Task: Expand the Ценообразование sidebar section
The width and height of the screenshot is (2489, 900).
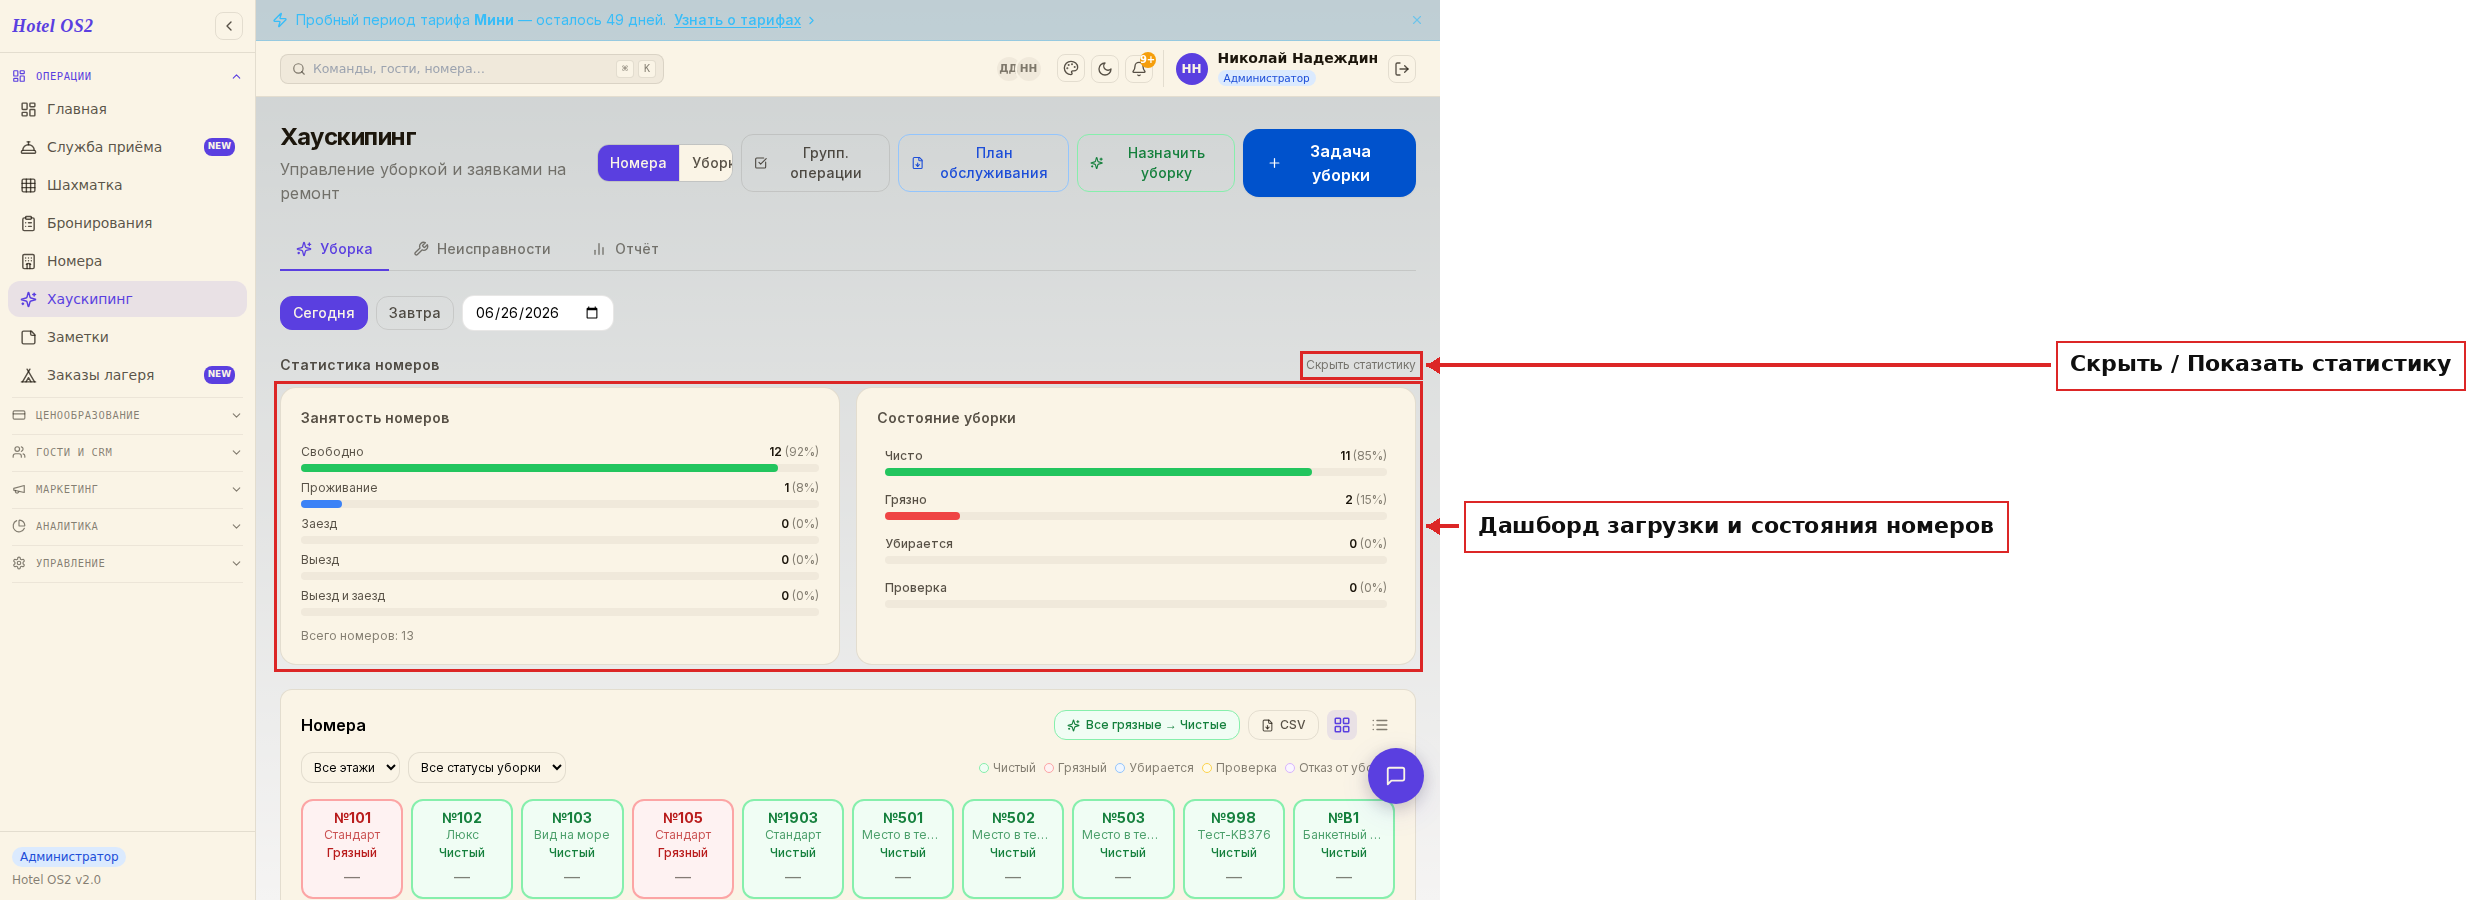Action: pyautogui.click(x=127, y=415)
